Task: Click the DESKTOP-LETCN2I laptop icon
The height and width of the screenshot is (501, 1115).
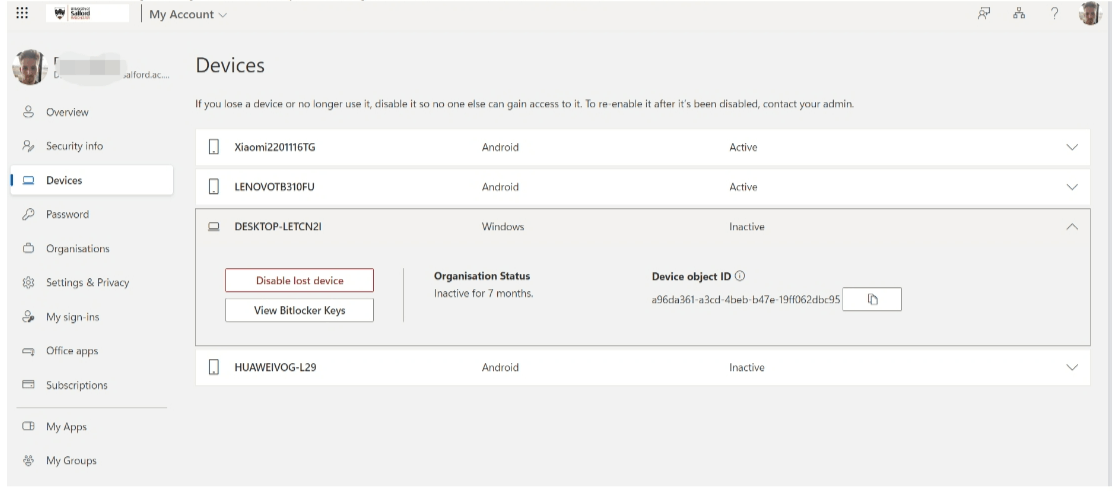Action: coord(213,227)
